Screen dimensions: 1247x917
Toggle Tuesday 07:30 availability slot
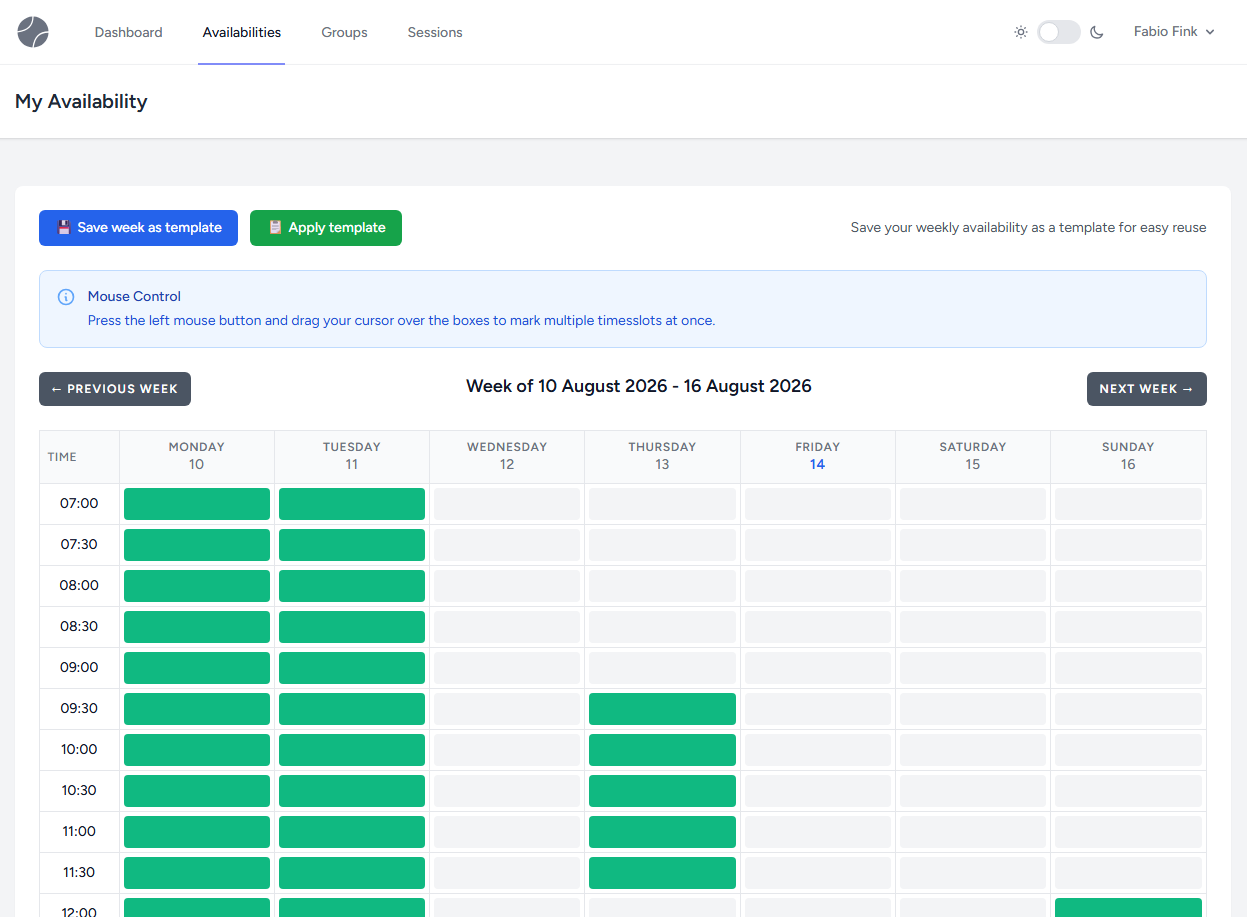(x=352, y=545)
